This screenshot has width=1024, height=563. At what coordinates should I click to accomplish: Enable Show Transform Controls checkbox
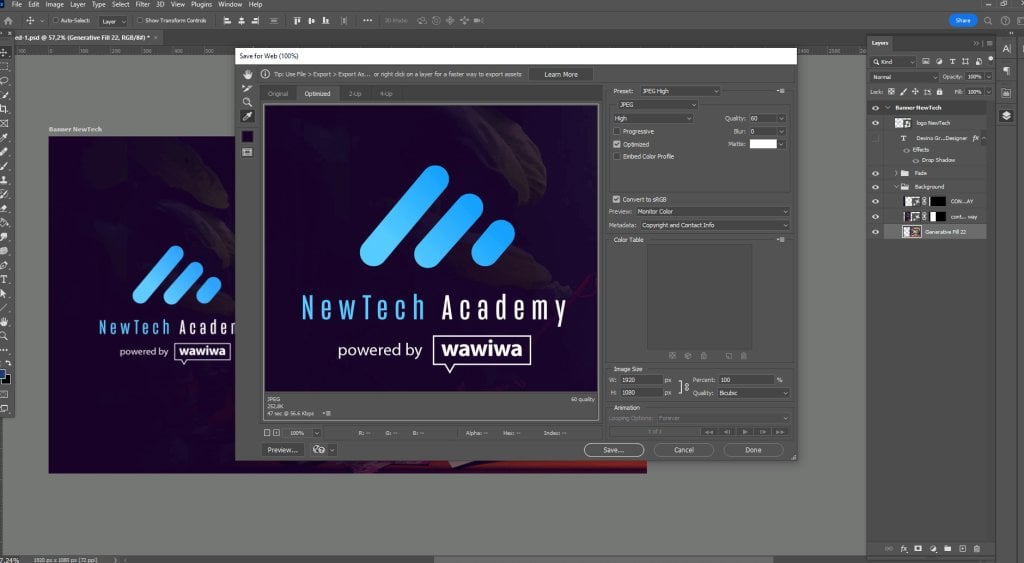[140, 20]
